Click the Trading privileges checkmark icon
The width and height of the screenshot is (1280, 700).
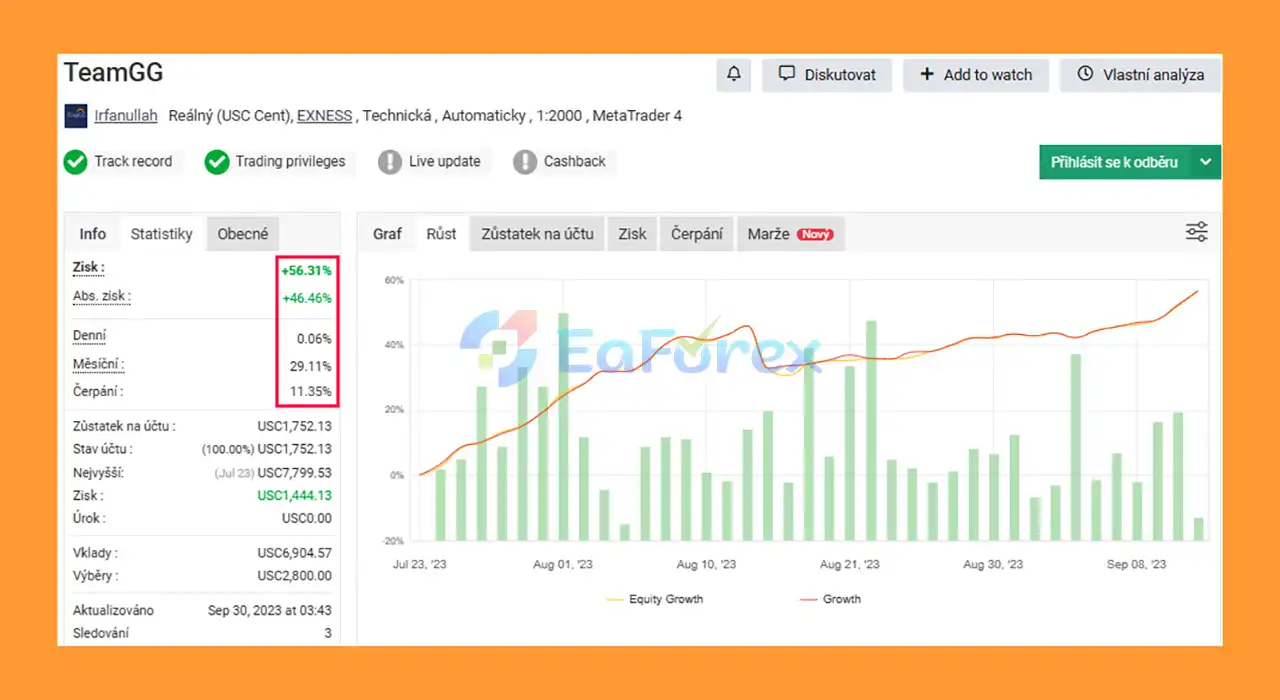coord(217,162)
